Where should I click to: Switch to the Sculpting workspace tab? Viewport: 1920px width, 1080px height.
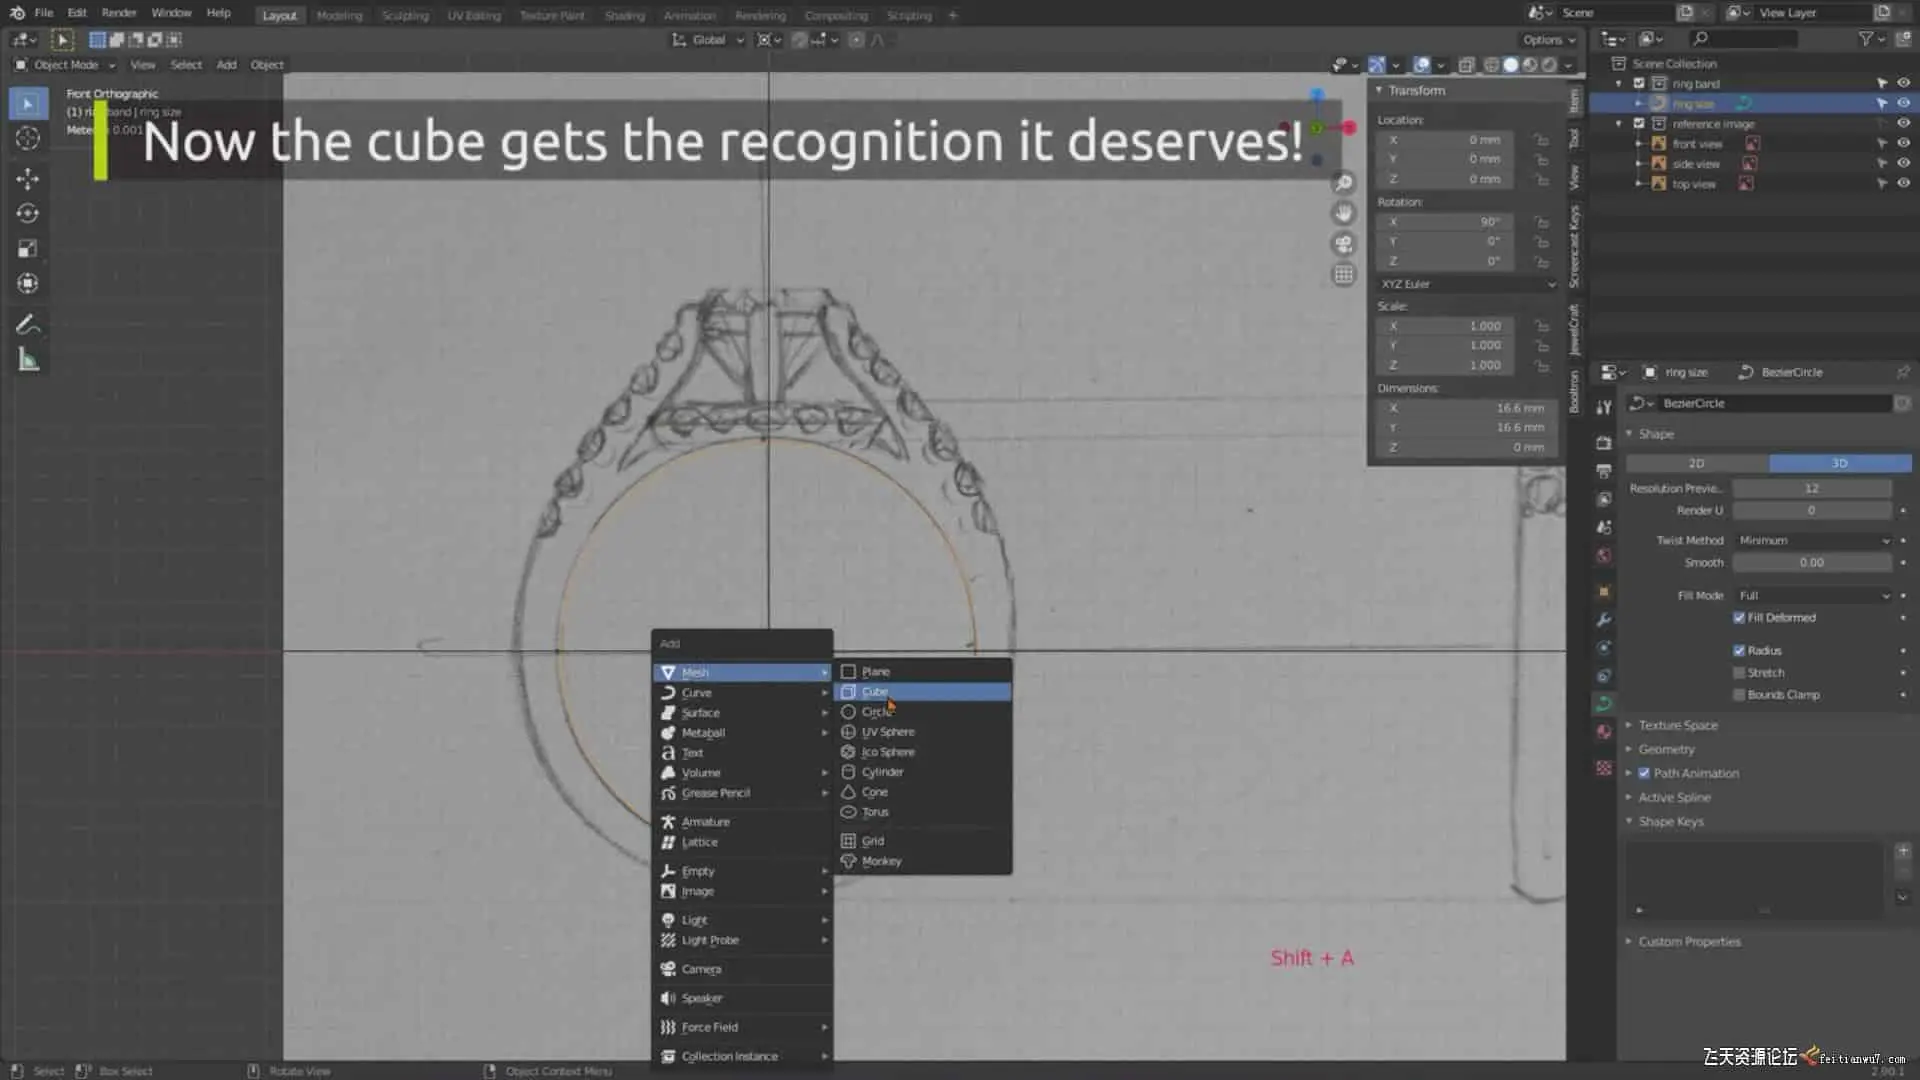click(404, 15)
